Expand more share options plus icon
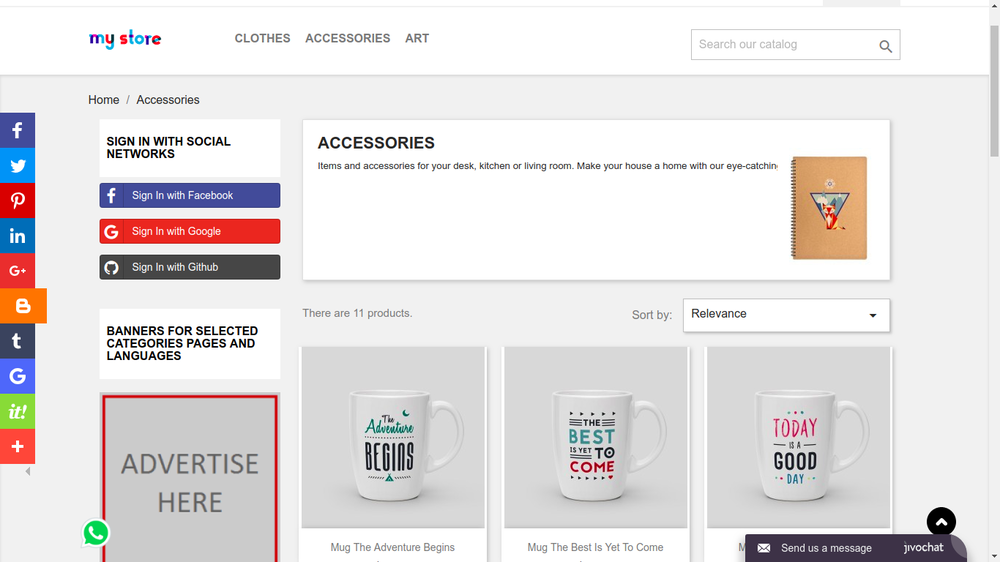 tap(17, 446)
